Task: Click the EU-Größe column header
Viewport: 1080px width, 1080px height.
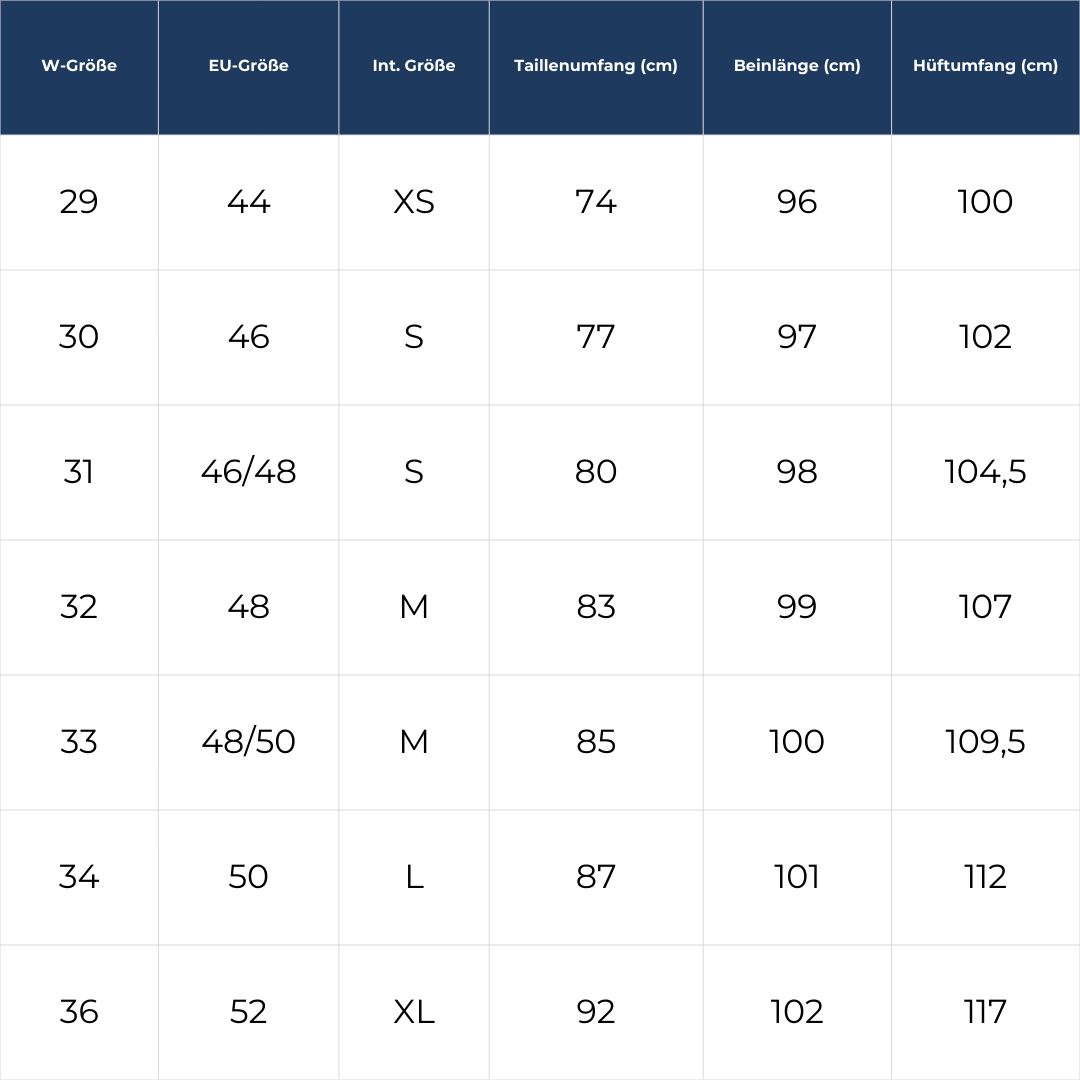Action: click(x=248, y=66)
